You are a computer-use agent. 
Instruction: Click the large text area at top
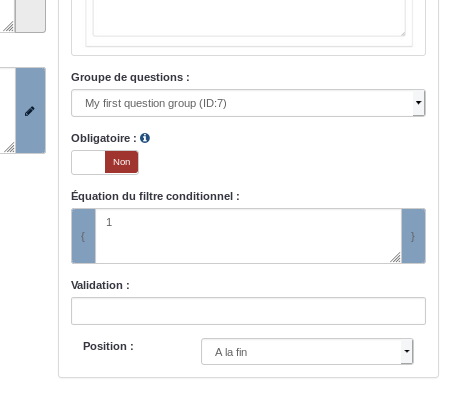(x=249, y=18)
